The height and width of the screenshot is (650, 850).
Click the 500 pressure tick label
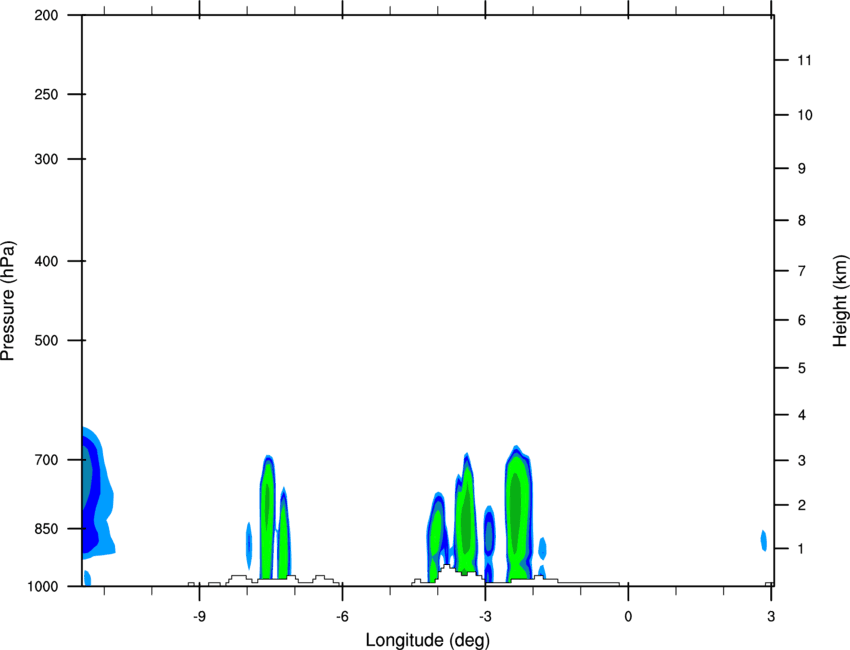46,340
